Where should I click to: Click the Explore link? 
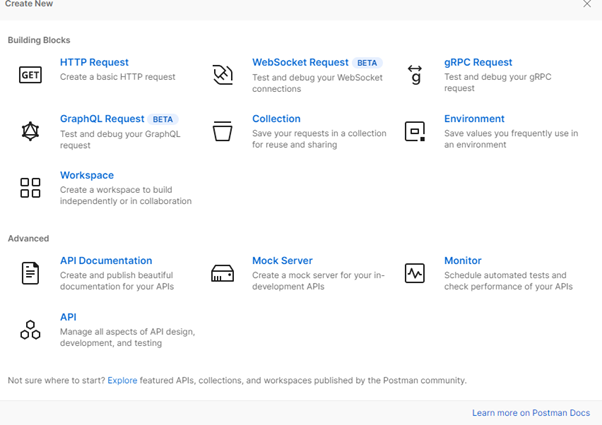(x=122, y=380)
